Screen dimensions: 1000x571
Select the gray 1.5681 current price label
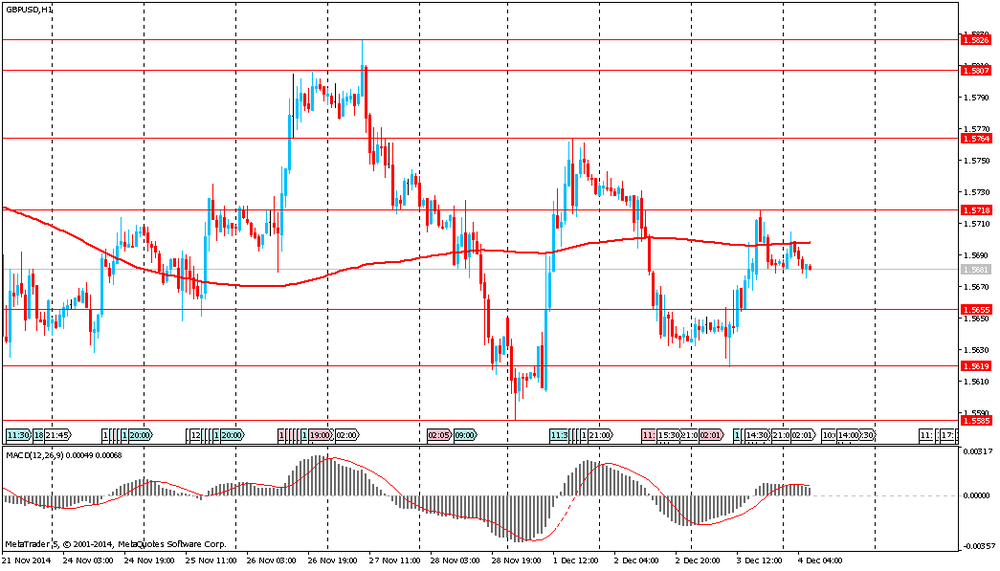(x=974, y=270)
